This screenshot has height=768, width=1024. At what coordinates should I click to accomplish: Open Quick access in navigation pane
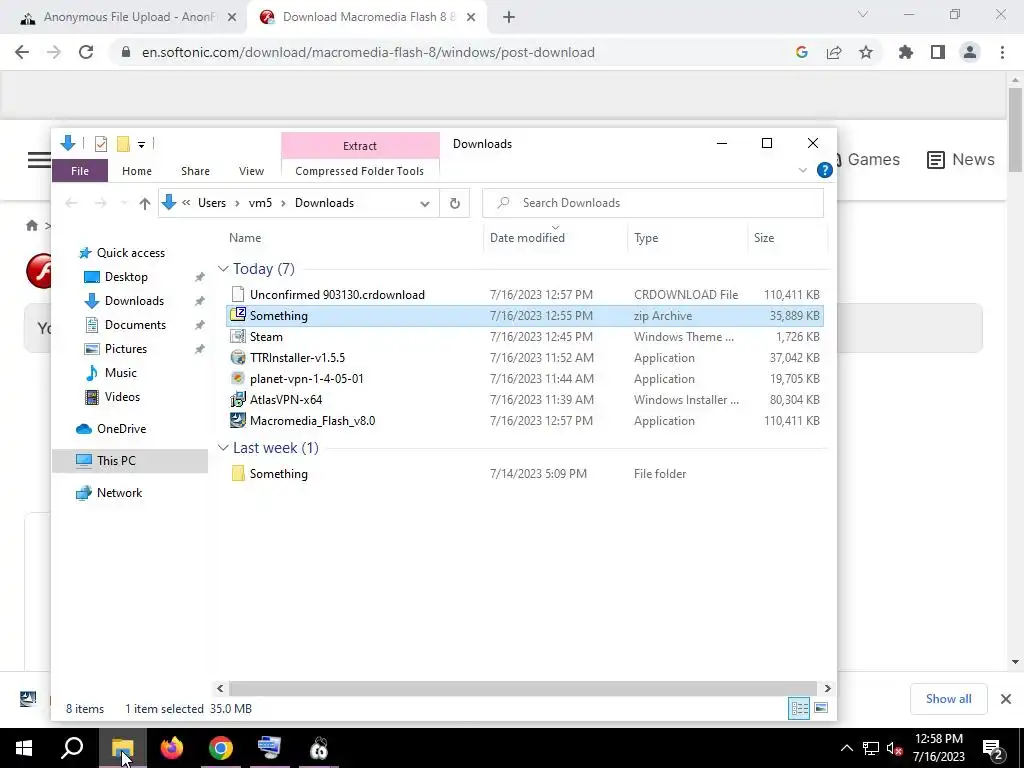(131, 253)
